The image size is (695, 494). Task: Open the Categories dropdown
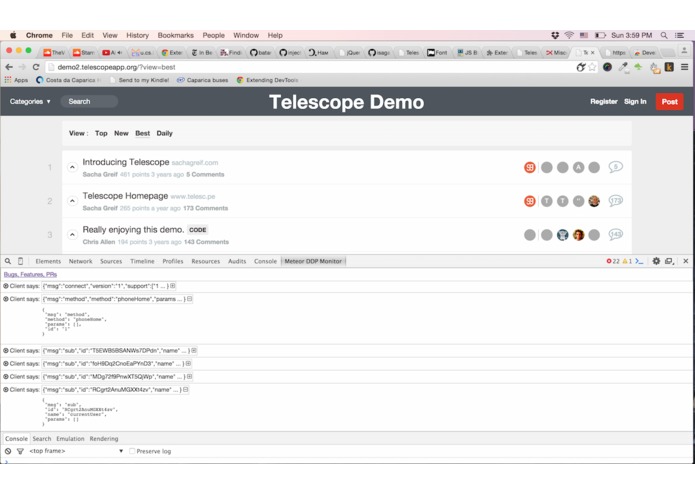(x=30, y=101)
